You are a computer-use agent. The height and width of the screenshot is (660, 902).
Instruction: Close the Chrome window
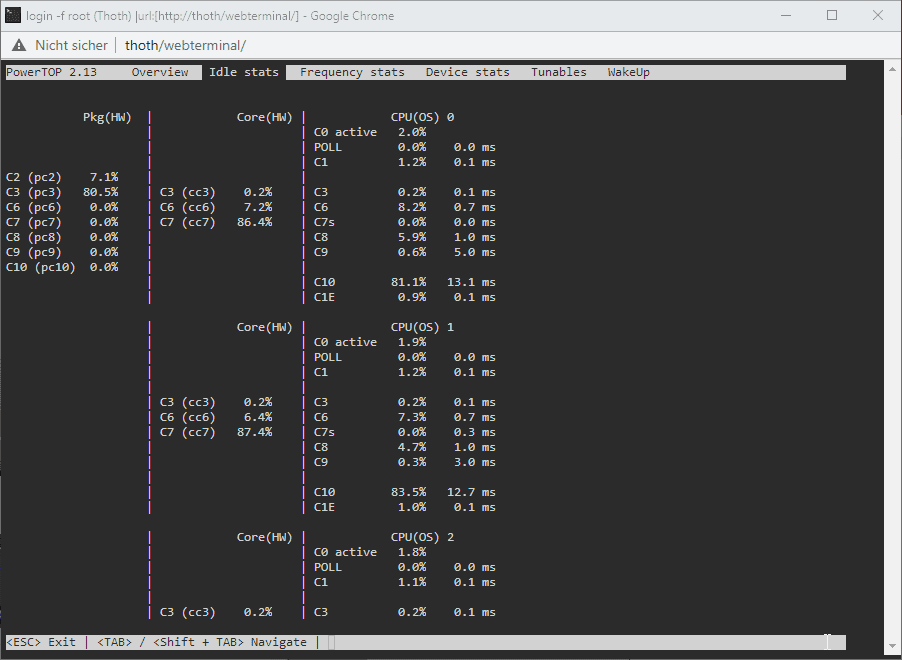877,16
